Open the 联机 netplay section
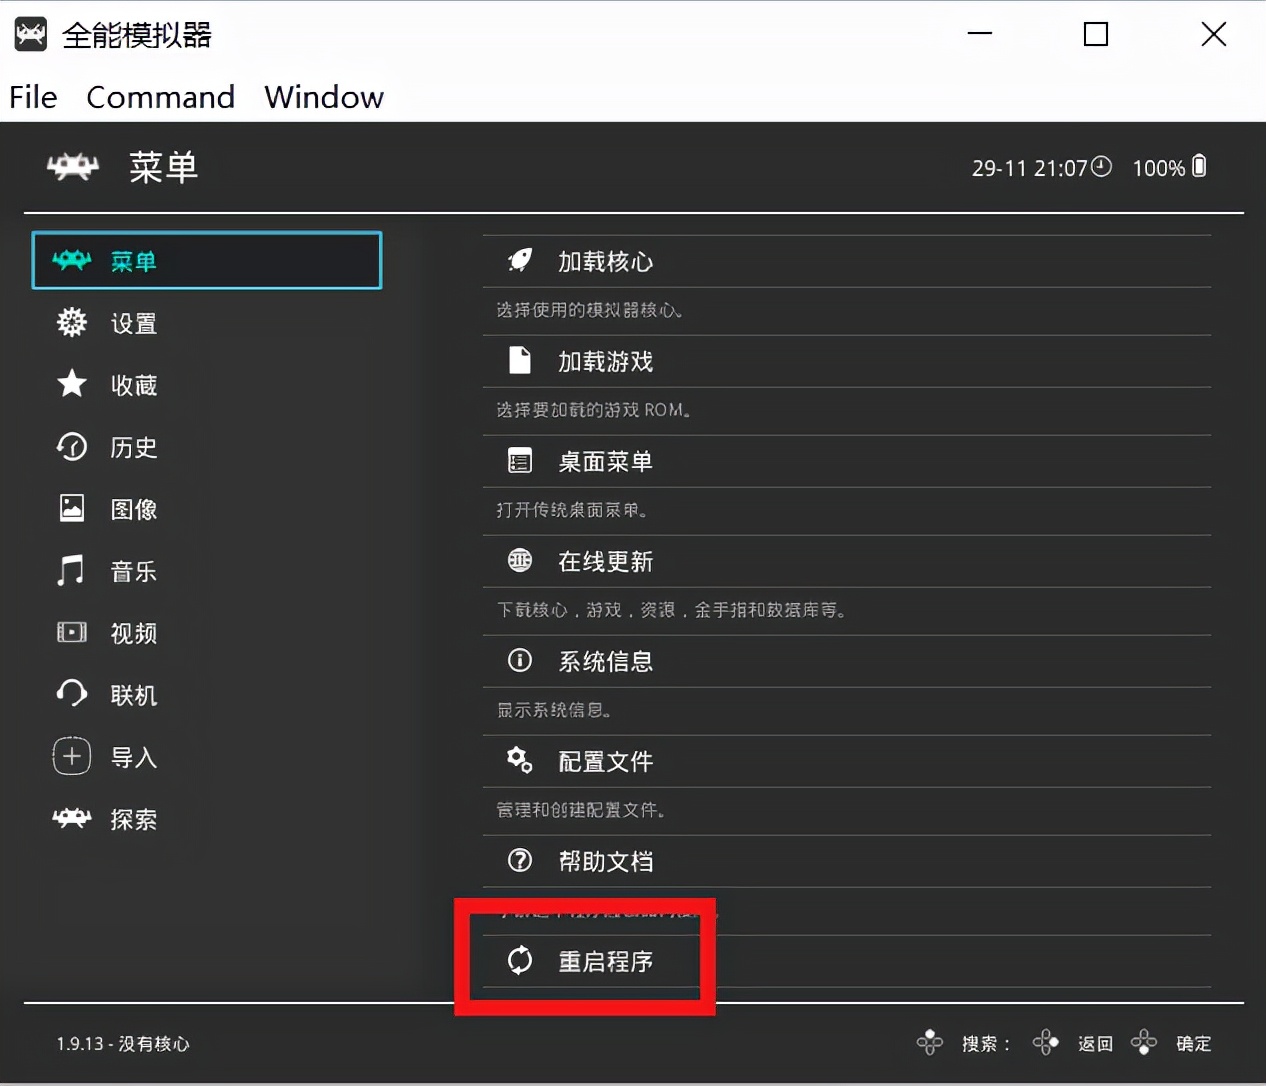The image size is (1266, 1086). (x=131, y=694)
